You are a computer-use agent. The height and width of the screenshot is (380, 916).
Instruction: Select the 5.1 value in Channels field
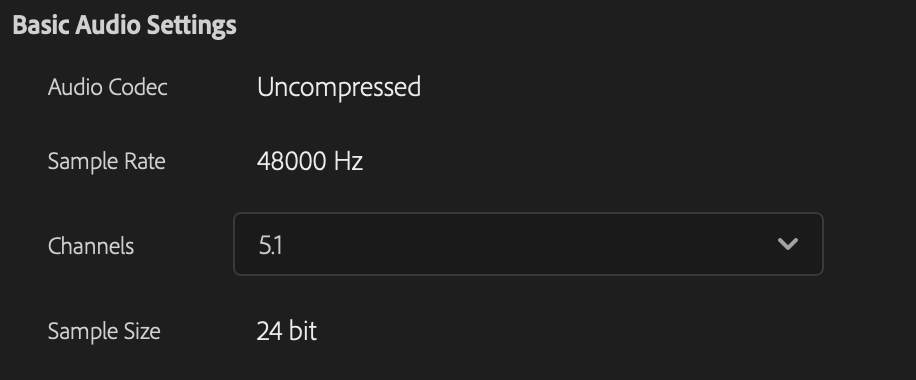point(270,246)
